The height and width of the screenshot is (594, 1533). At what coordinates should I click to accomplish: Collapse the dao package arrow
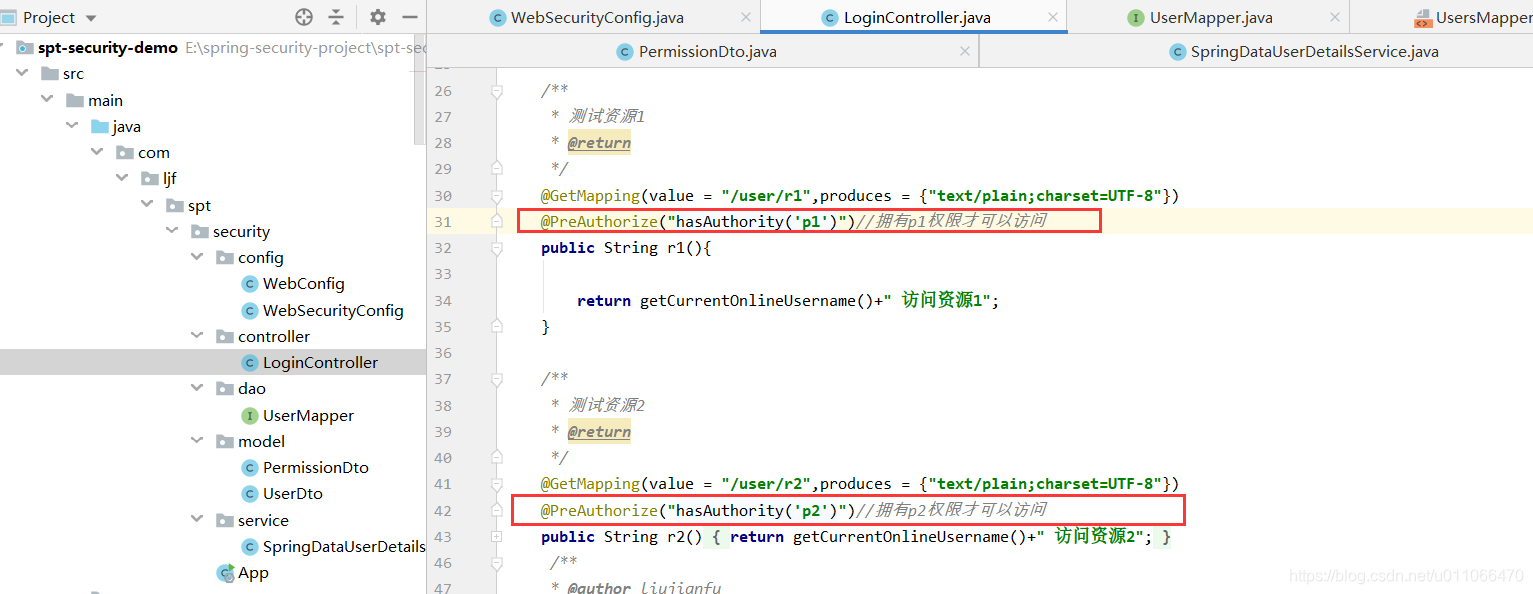[197, 388]
